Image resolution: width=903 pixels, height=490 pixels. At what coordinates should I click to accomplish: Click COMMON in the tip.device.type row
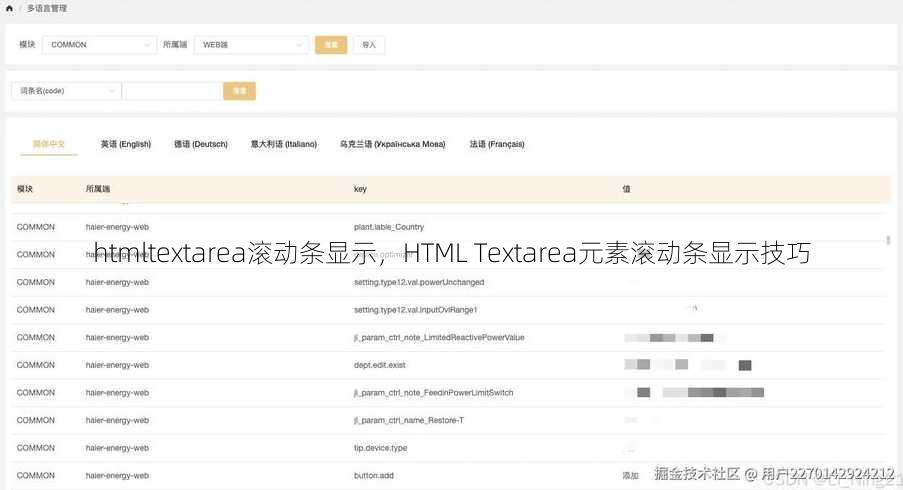(x=36, y=448)
